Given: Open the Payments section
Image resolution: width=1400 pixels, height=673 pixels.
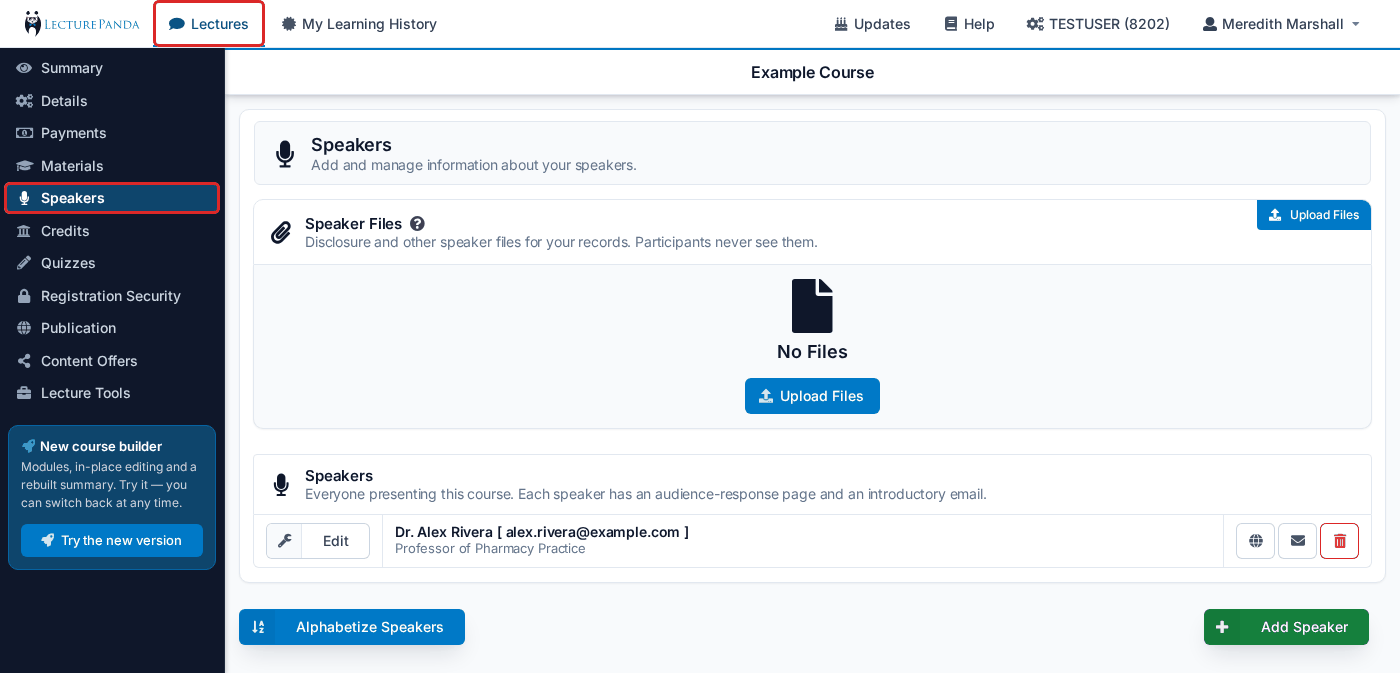Looking at the screenshot, I should point(112,133).
